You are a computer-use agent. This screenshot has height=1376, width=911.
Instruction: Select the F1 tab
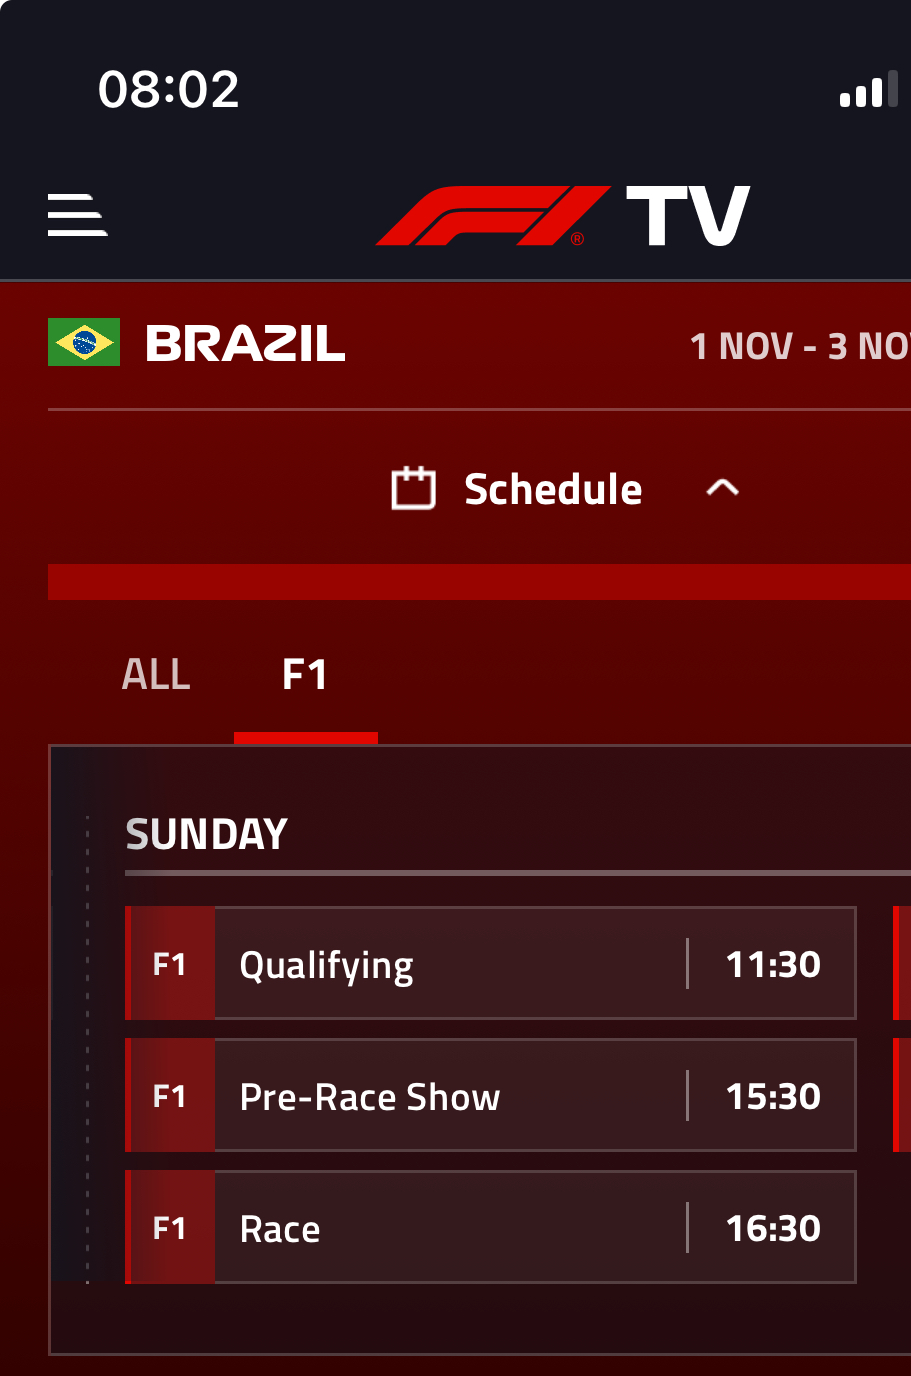305,675
